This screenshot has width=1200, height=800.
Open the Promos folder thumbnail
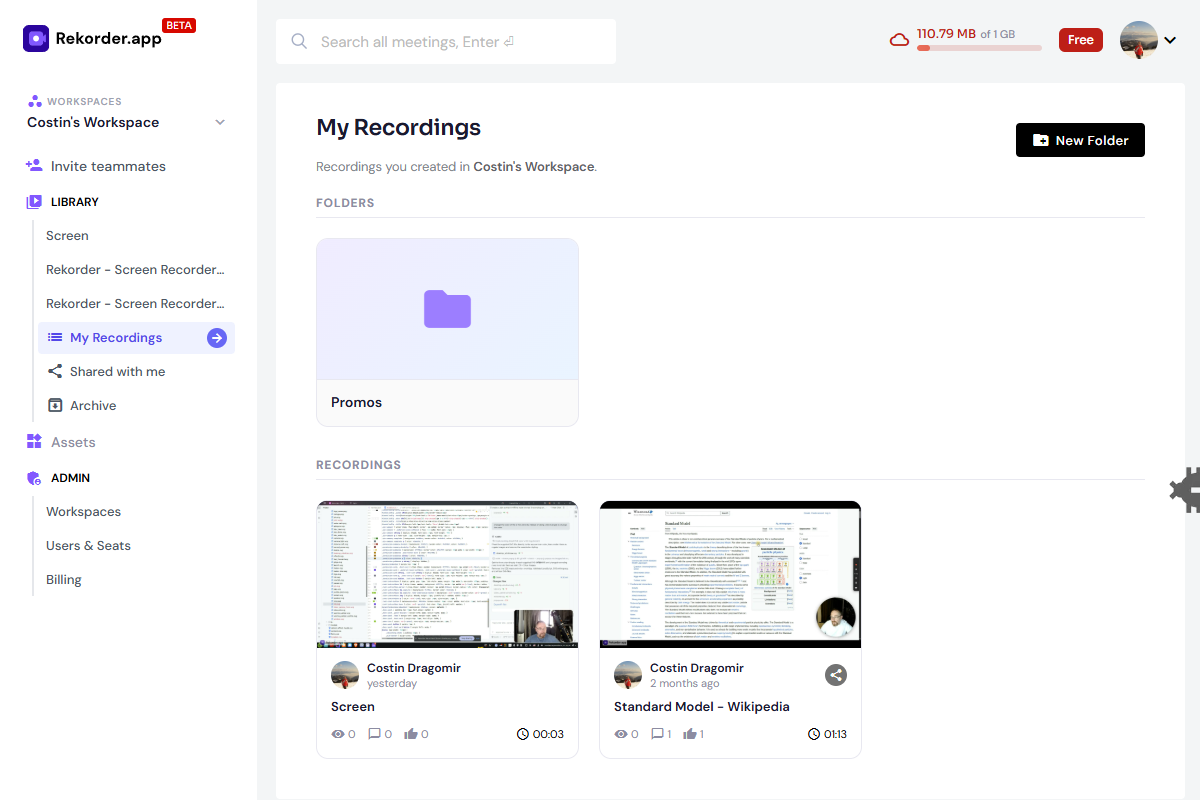(x=447, y=309)
